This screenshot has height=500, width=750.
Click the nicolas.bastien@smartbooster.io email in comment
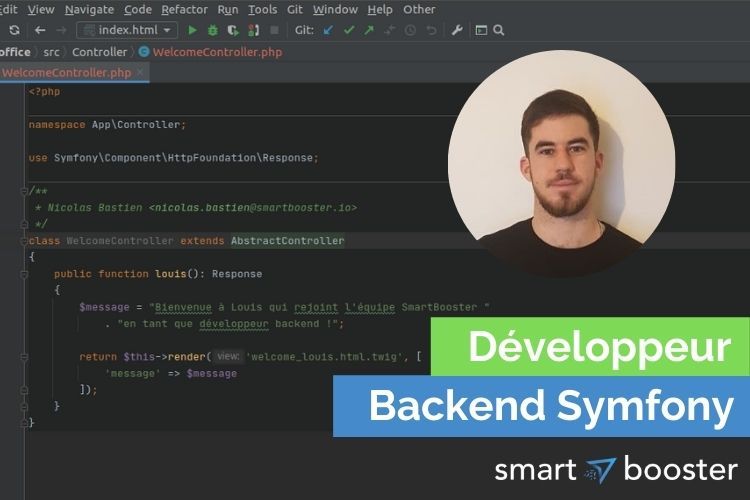coord(253,208)
